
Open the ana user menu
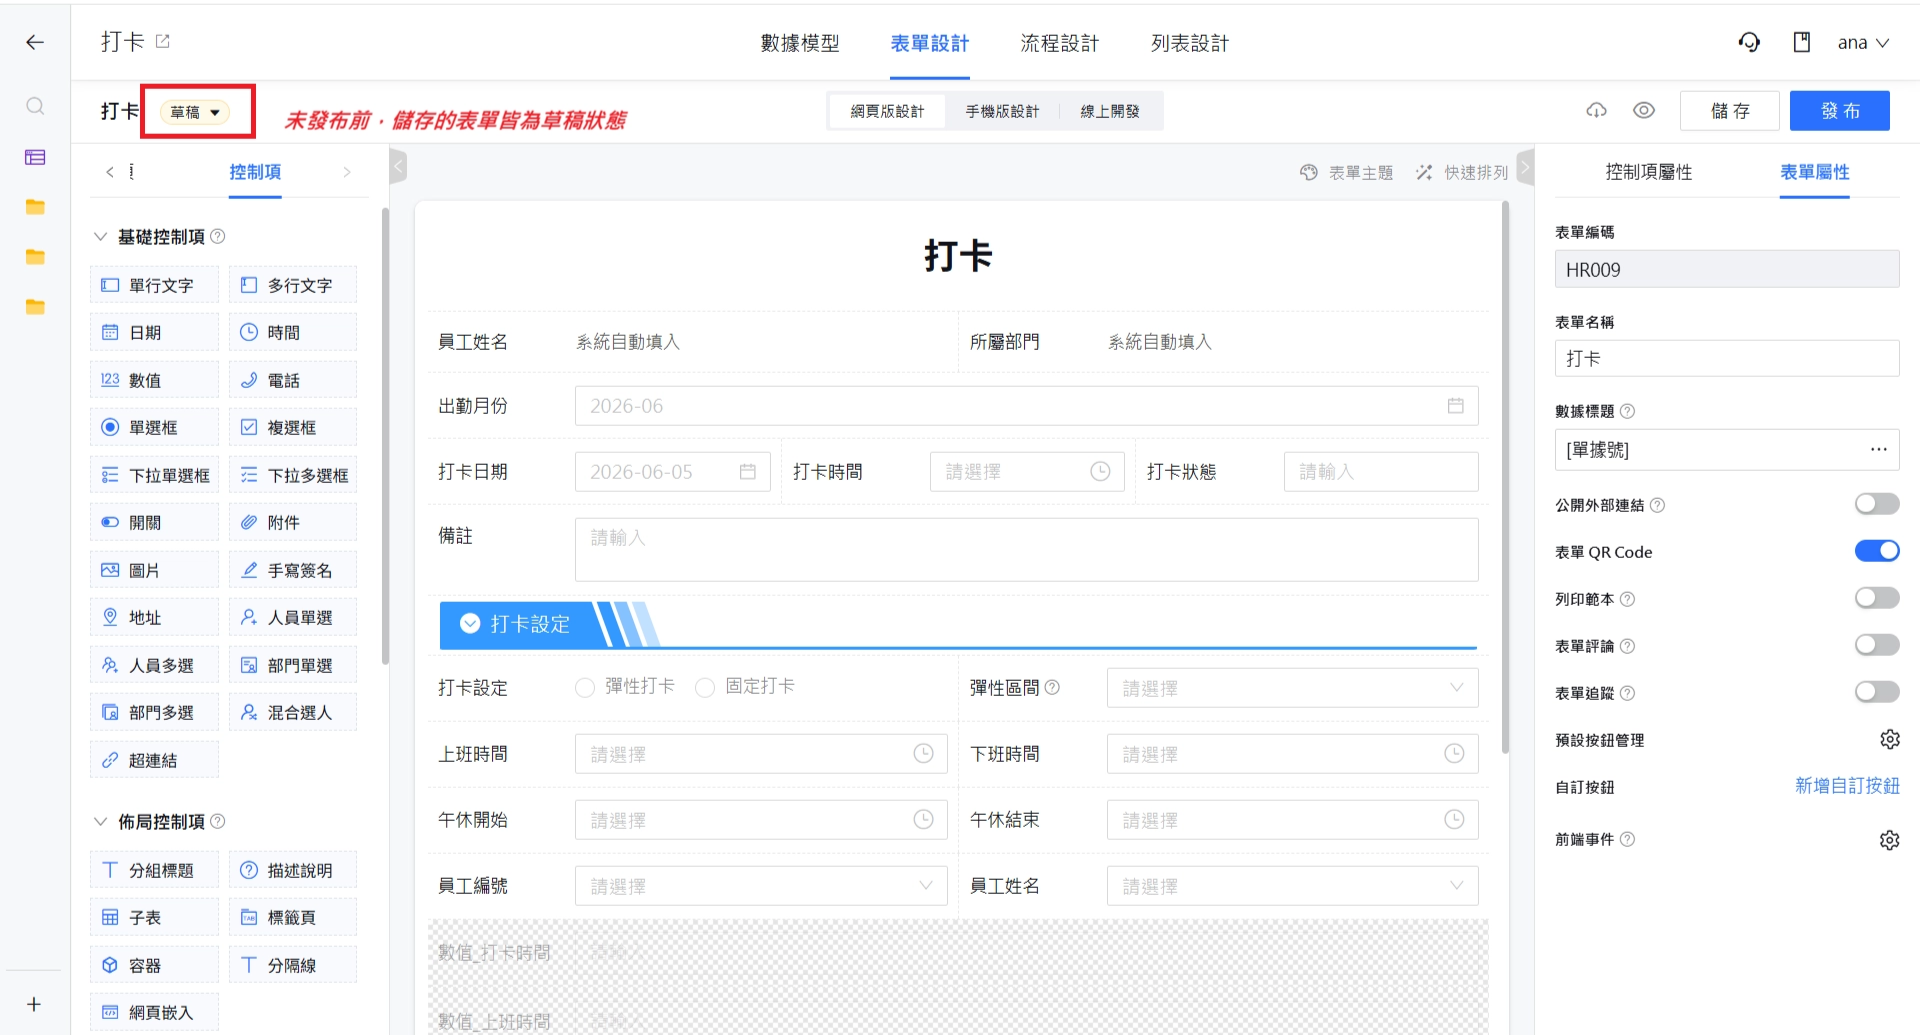1863,43
